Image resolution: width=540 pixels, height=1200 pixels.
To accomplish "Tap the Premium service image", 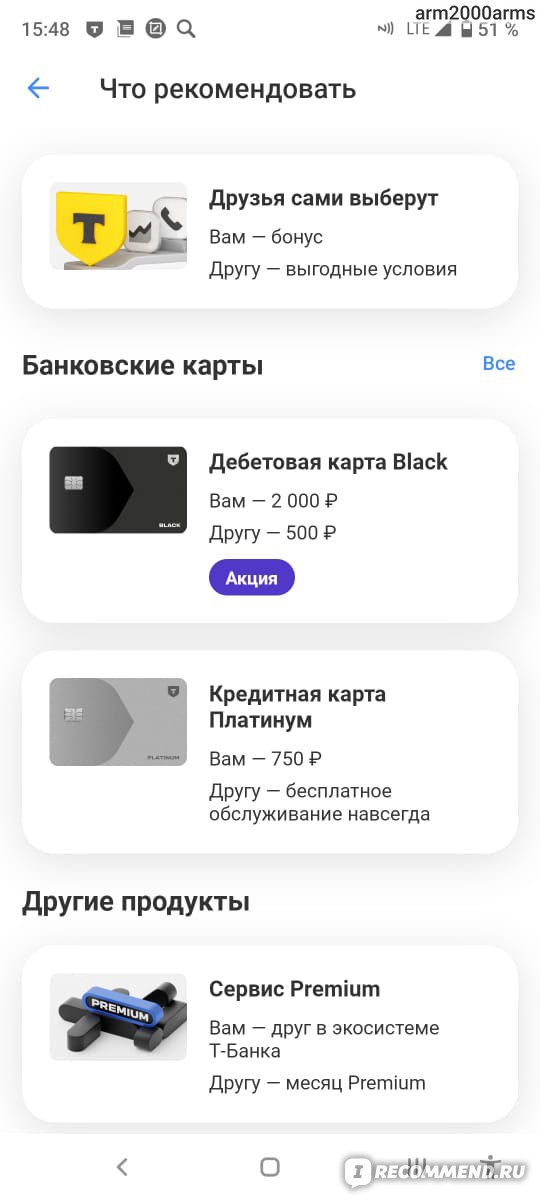I will click(118, 1017).
